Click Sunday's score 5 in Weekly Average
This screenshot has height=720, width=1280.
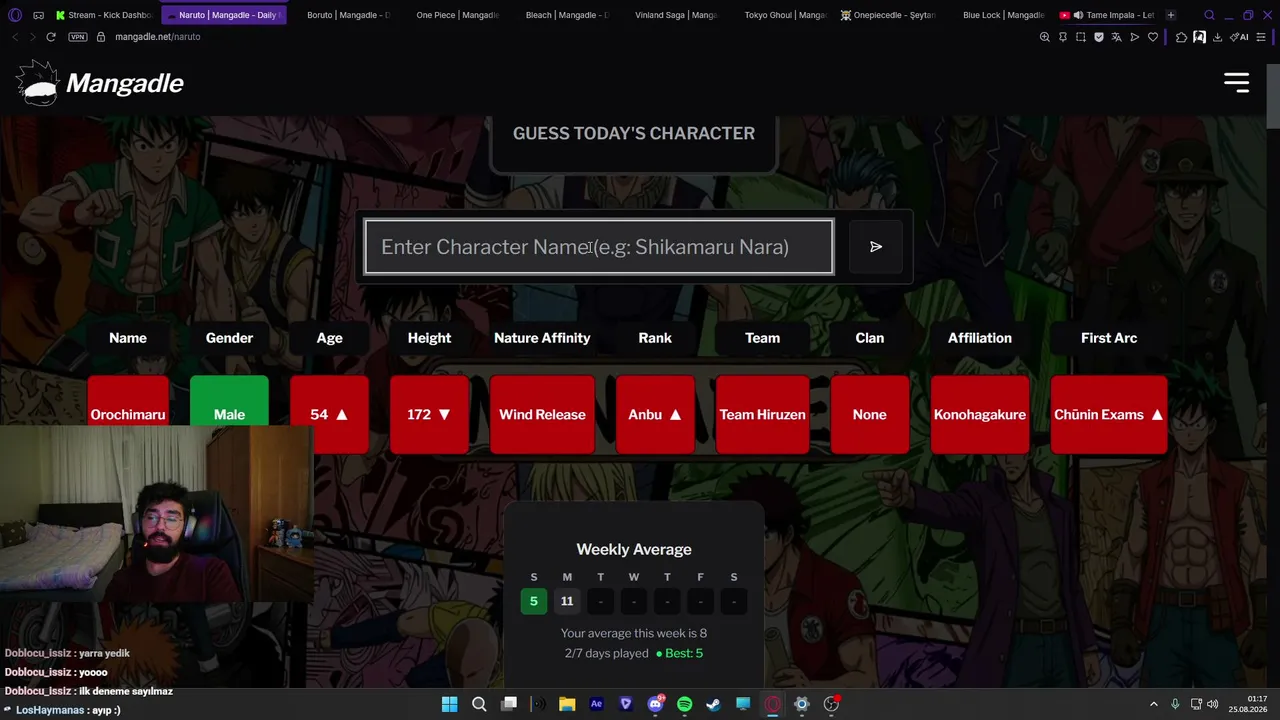[x=534, y=601]
